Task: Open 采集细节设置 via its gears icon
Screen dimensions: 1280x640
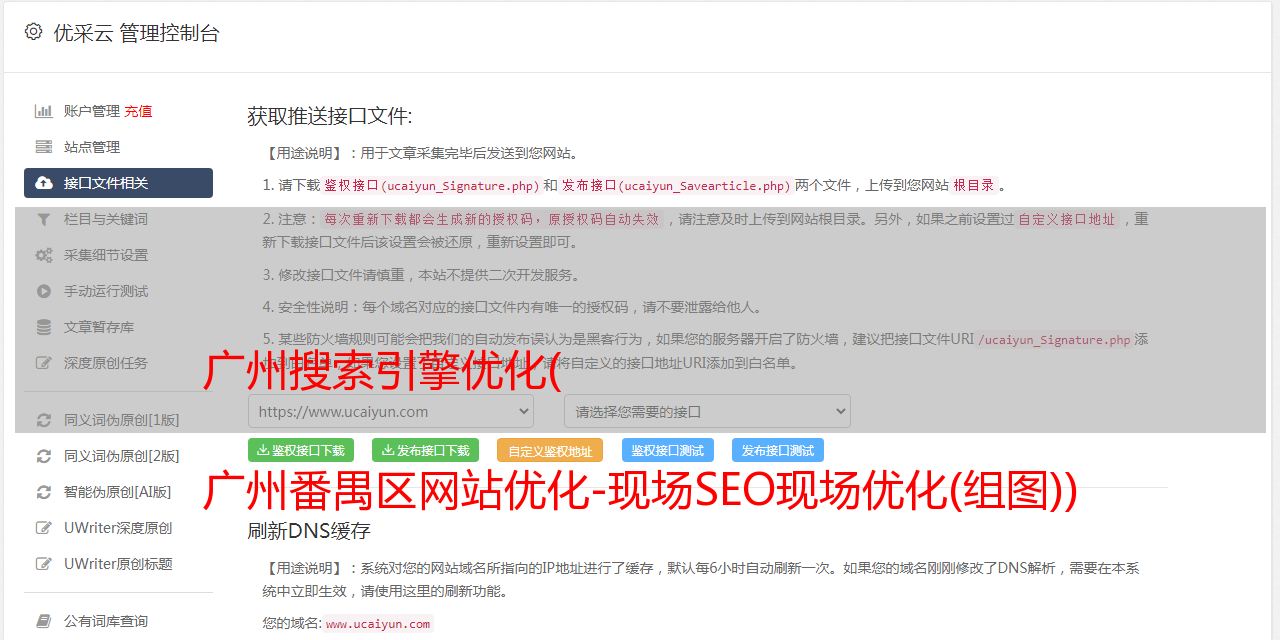Action: pos(44,255)
